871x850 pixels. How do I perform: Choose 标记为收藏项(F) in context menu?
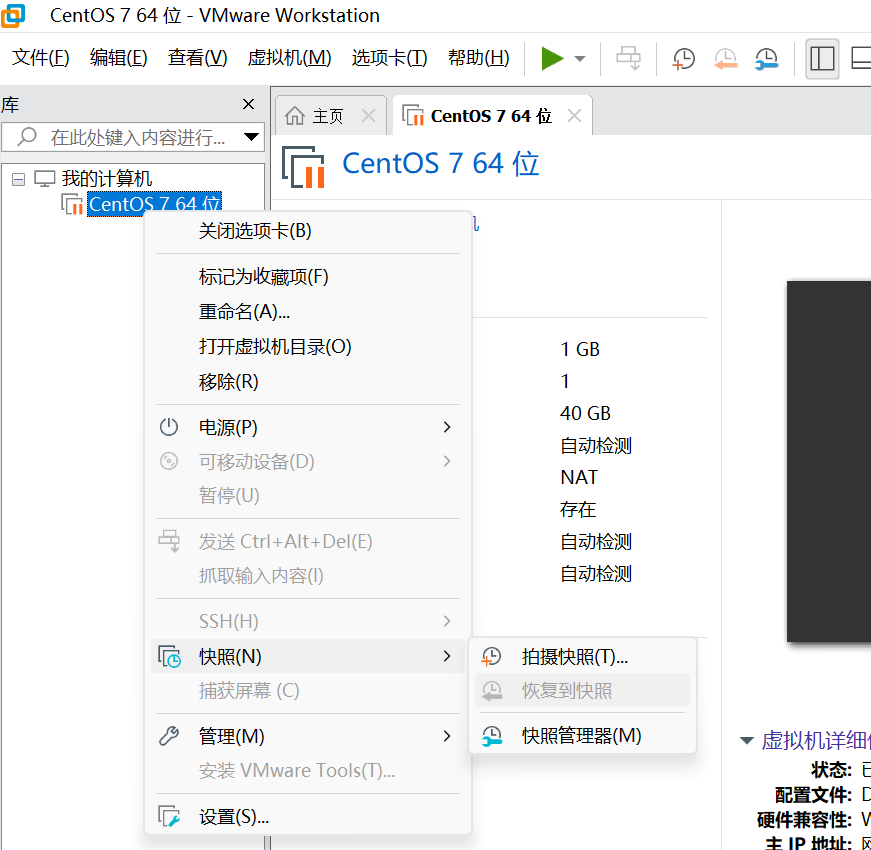307,277
